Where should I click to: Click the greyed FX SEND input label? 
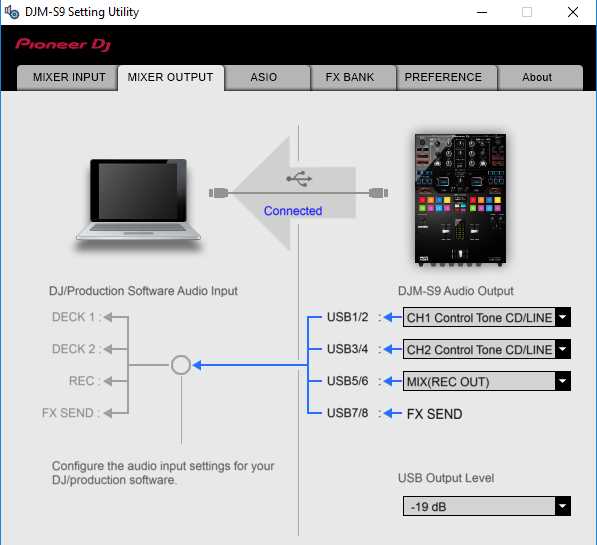point(67,413)
